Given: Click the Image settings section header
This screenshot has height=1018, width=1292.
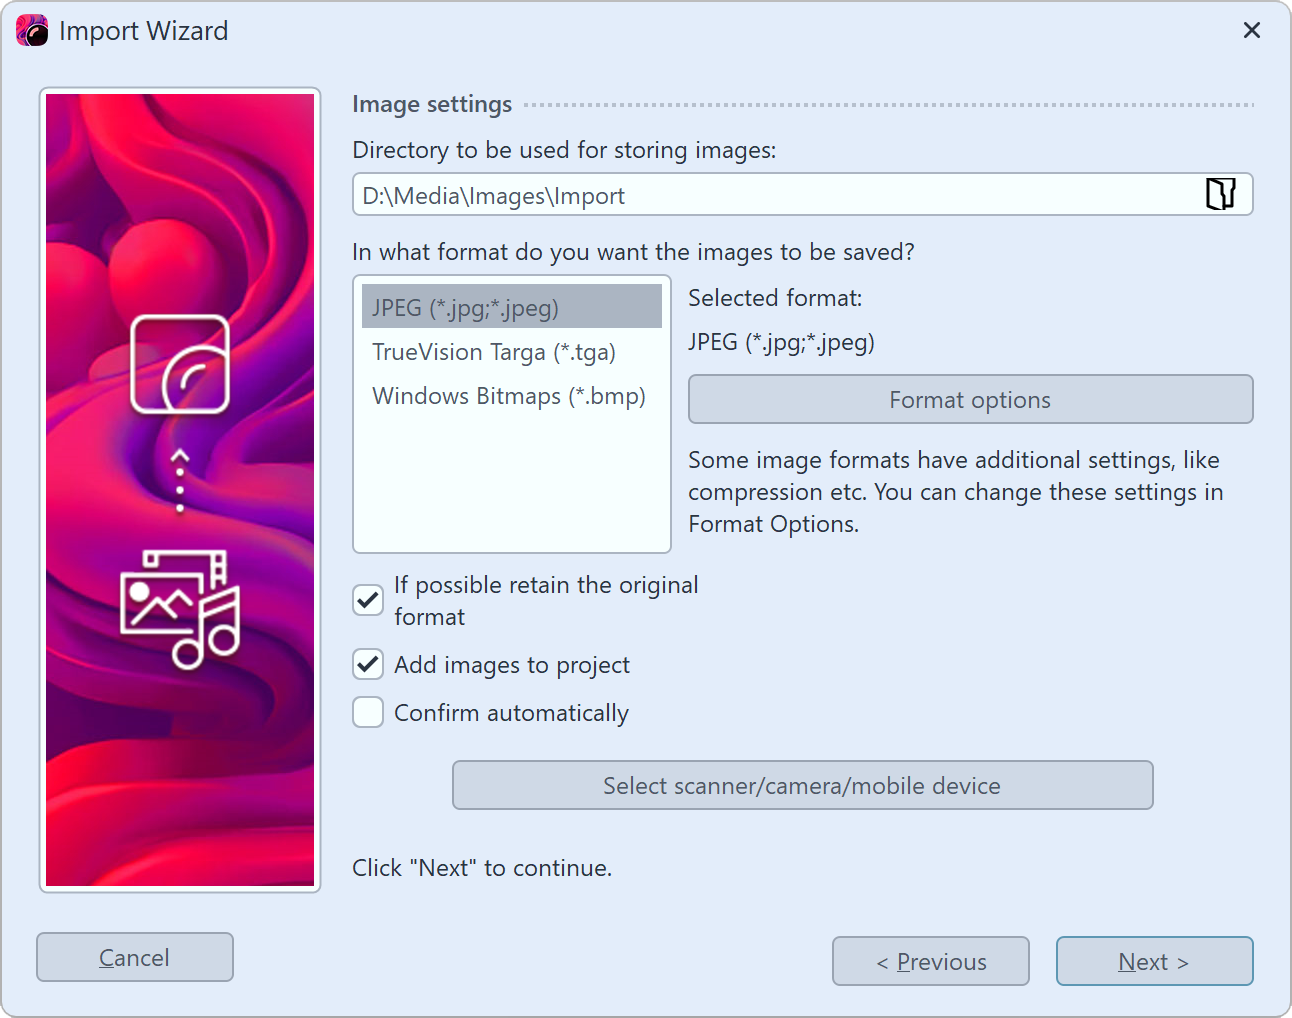Looking at the screenshot, I should (x=431, y=104).
